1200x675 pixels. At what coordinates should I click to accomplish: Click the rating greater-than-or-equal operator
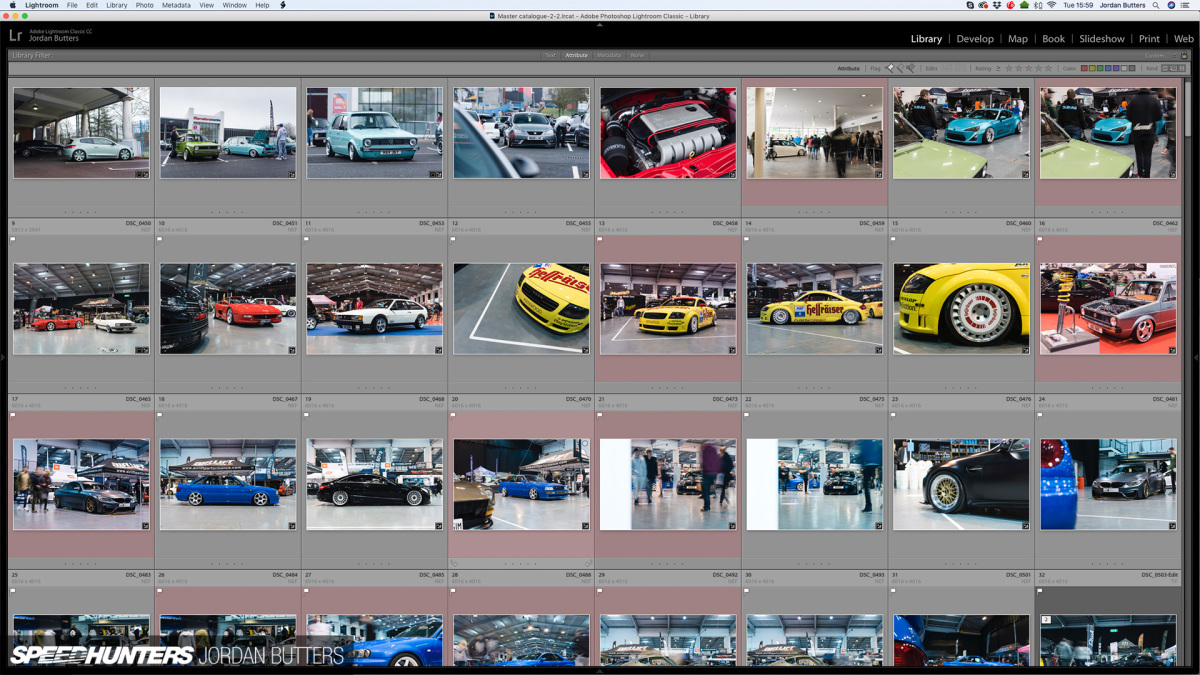point(998,68)
